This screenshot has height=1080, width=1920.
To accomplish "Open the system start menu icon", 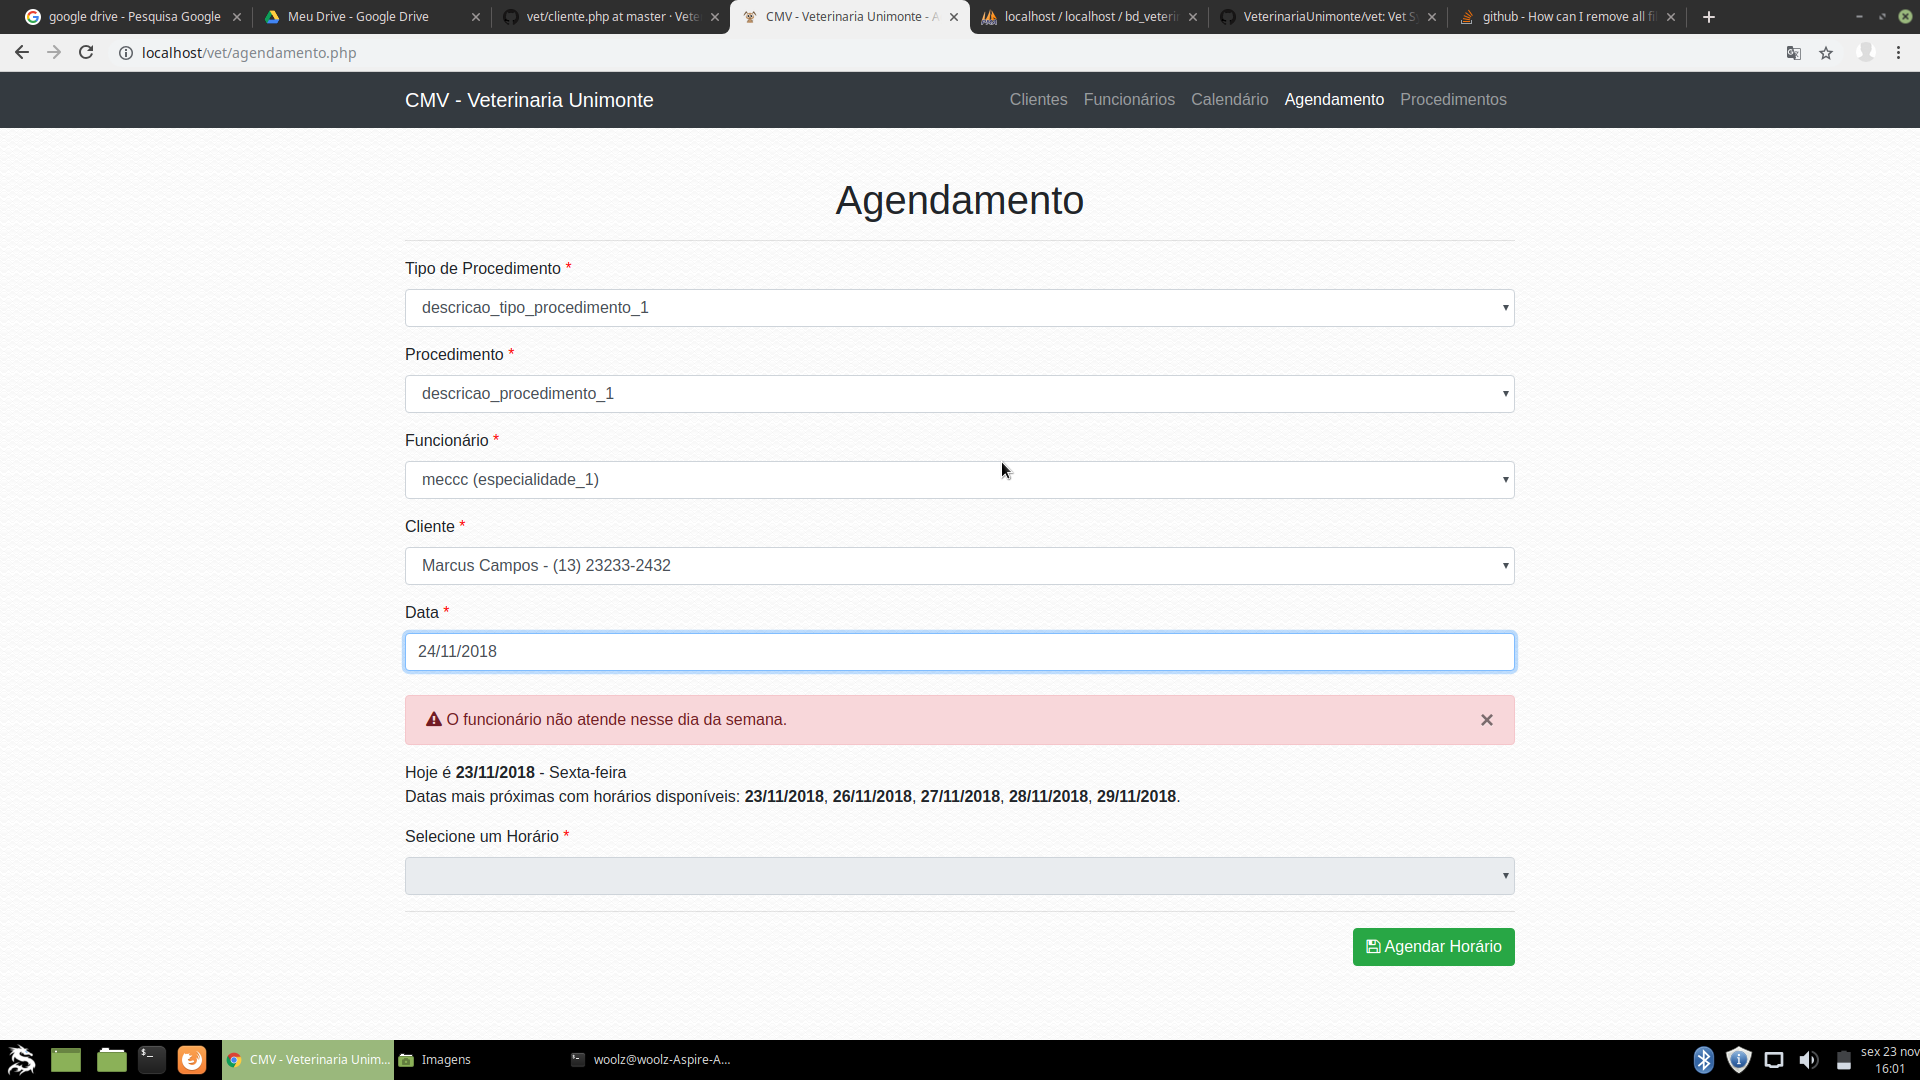I will click(x=22, y=1060).
